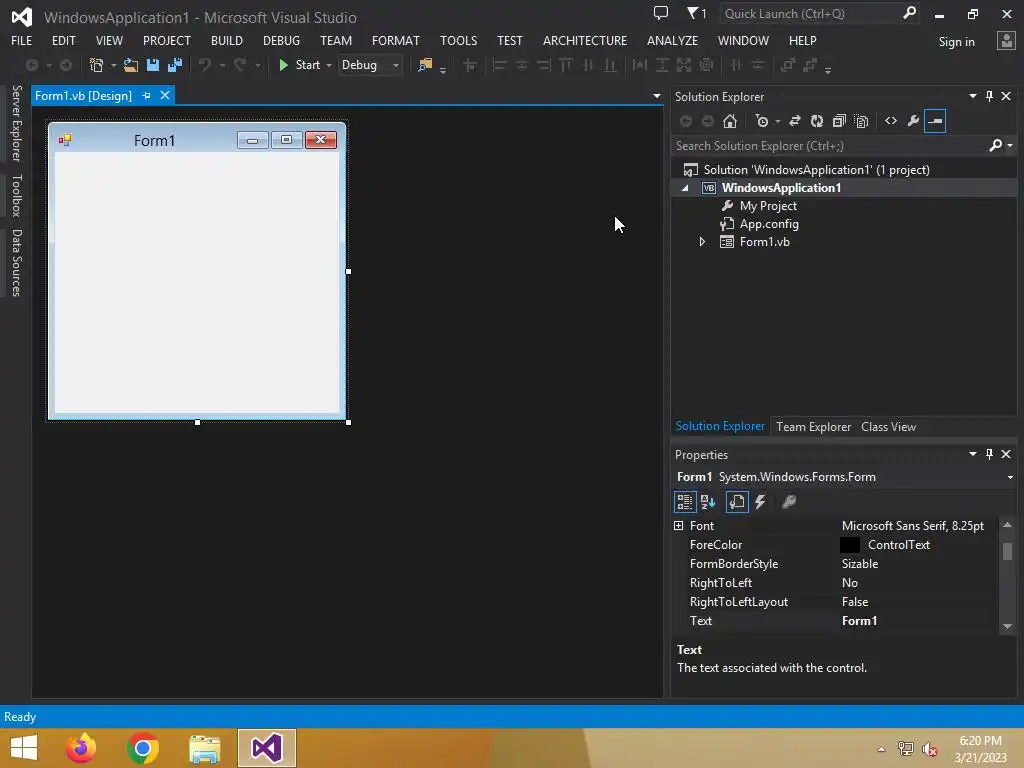This screenshot has width=1024, height=768.
Task: Open the Form1 object selector dropdown
Action: pos(1010,477)
